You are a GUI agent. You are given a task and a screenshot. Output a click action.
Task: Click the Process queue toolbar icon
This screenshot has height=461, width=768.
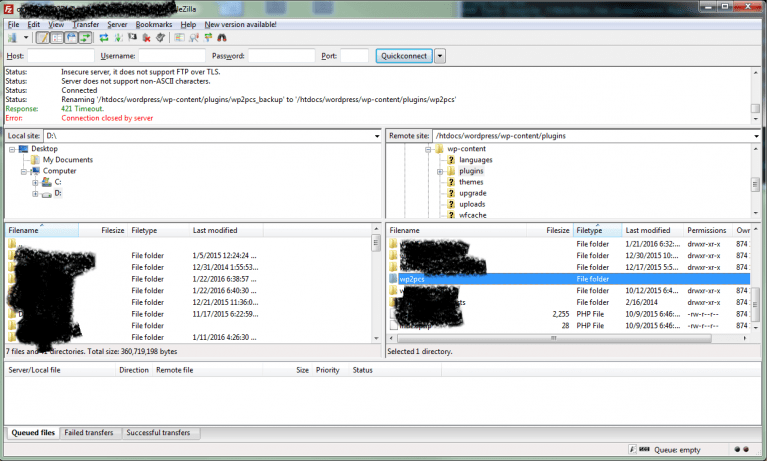(118, 38)
